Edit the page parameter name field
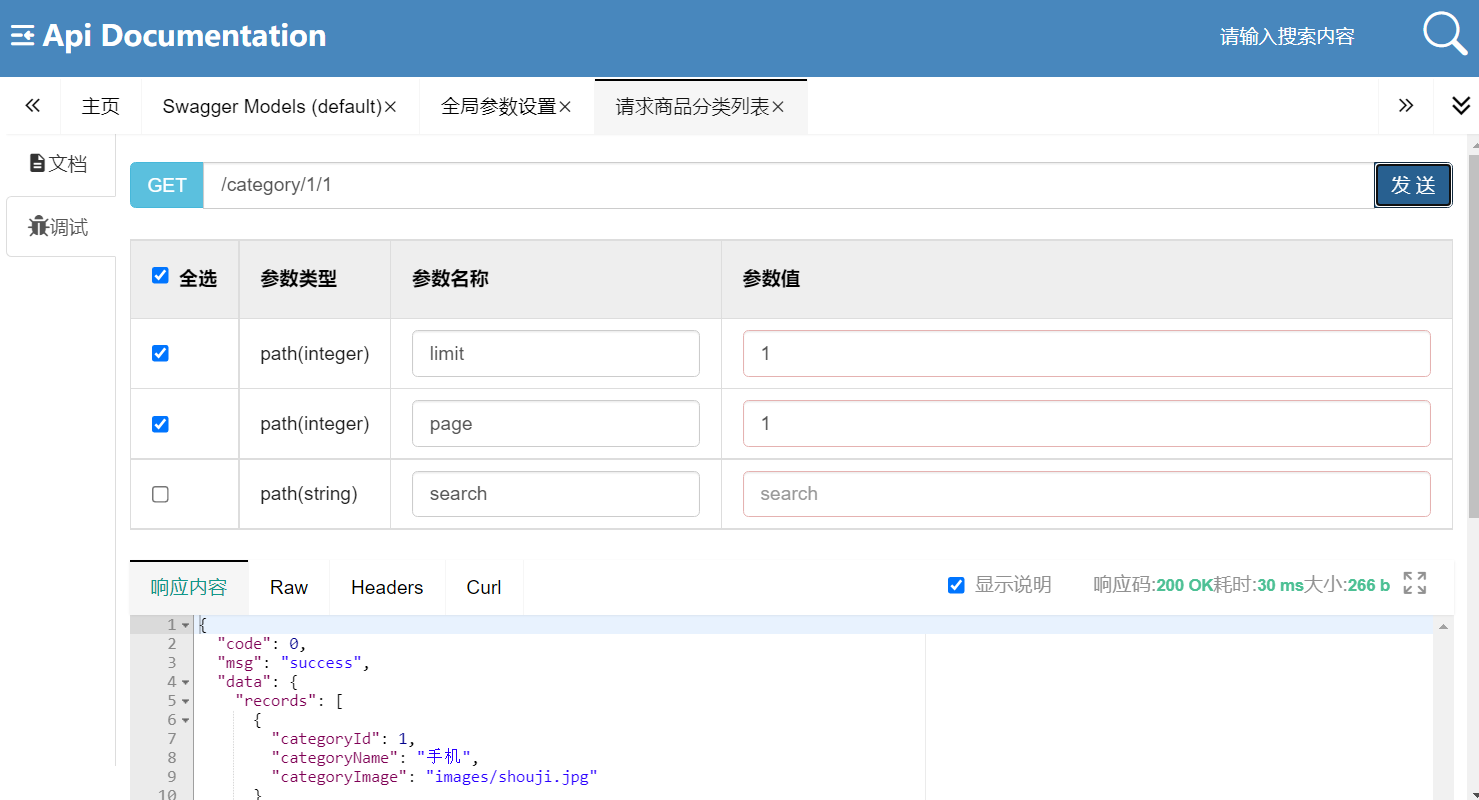Screen dimensions: 1479x800 coord(556,424)
